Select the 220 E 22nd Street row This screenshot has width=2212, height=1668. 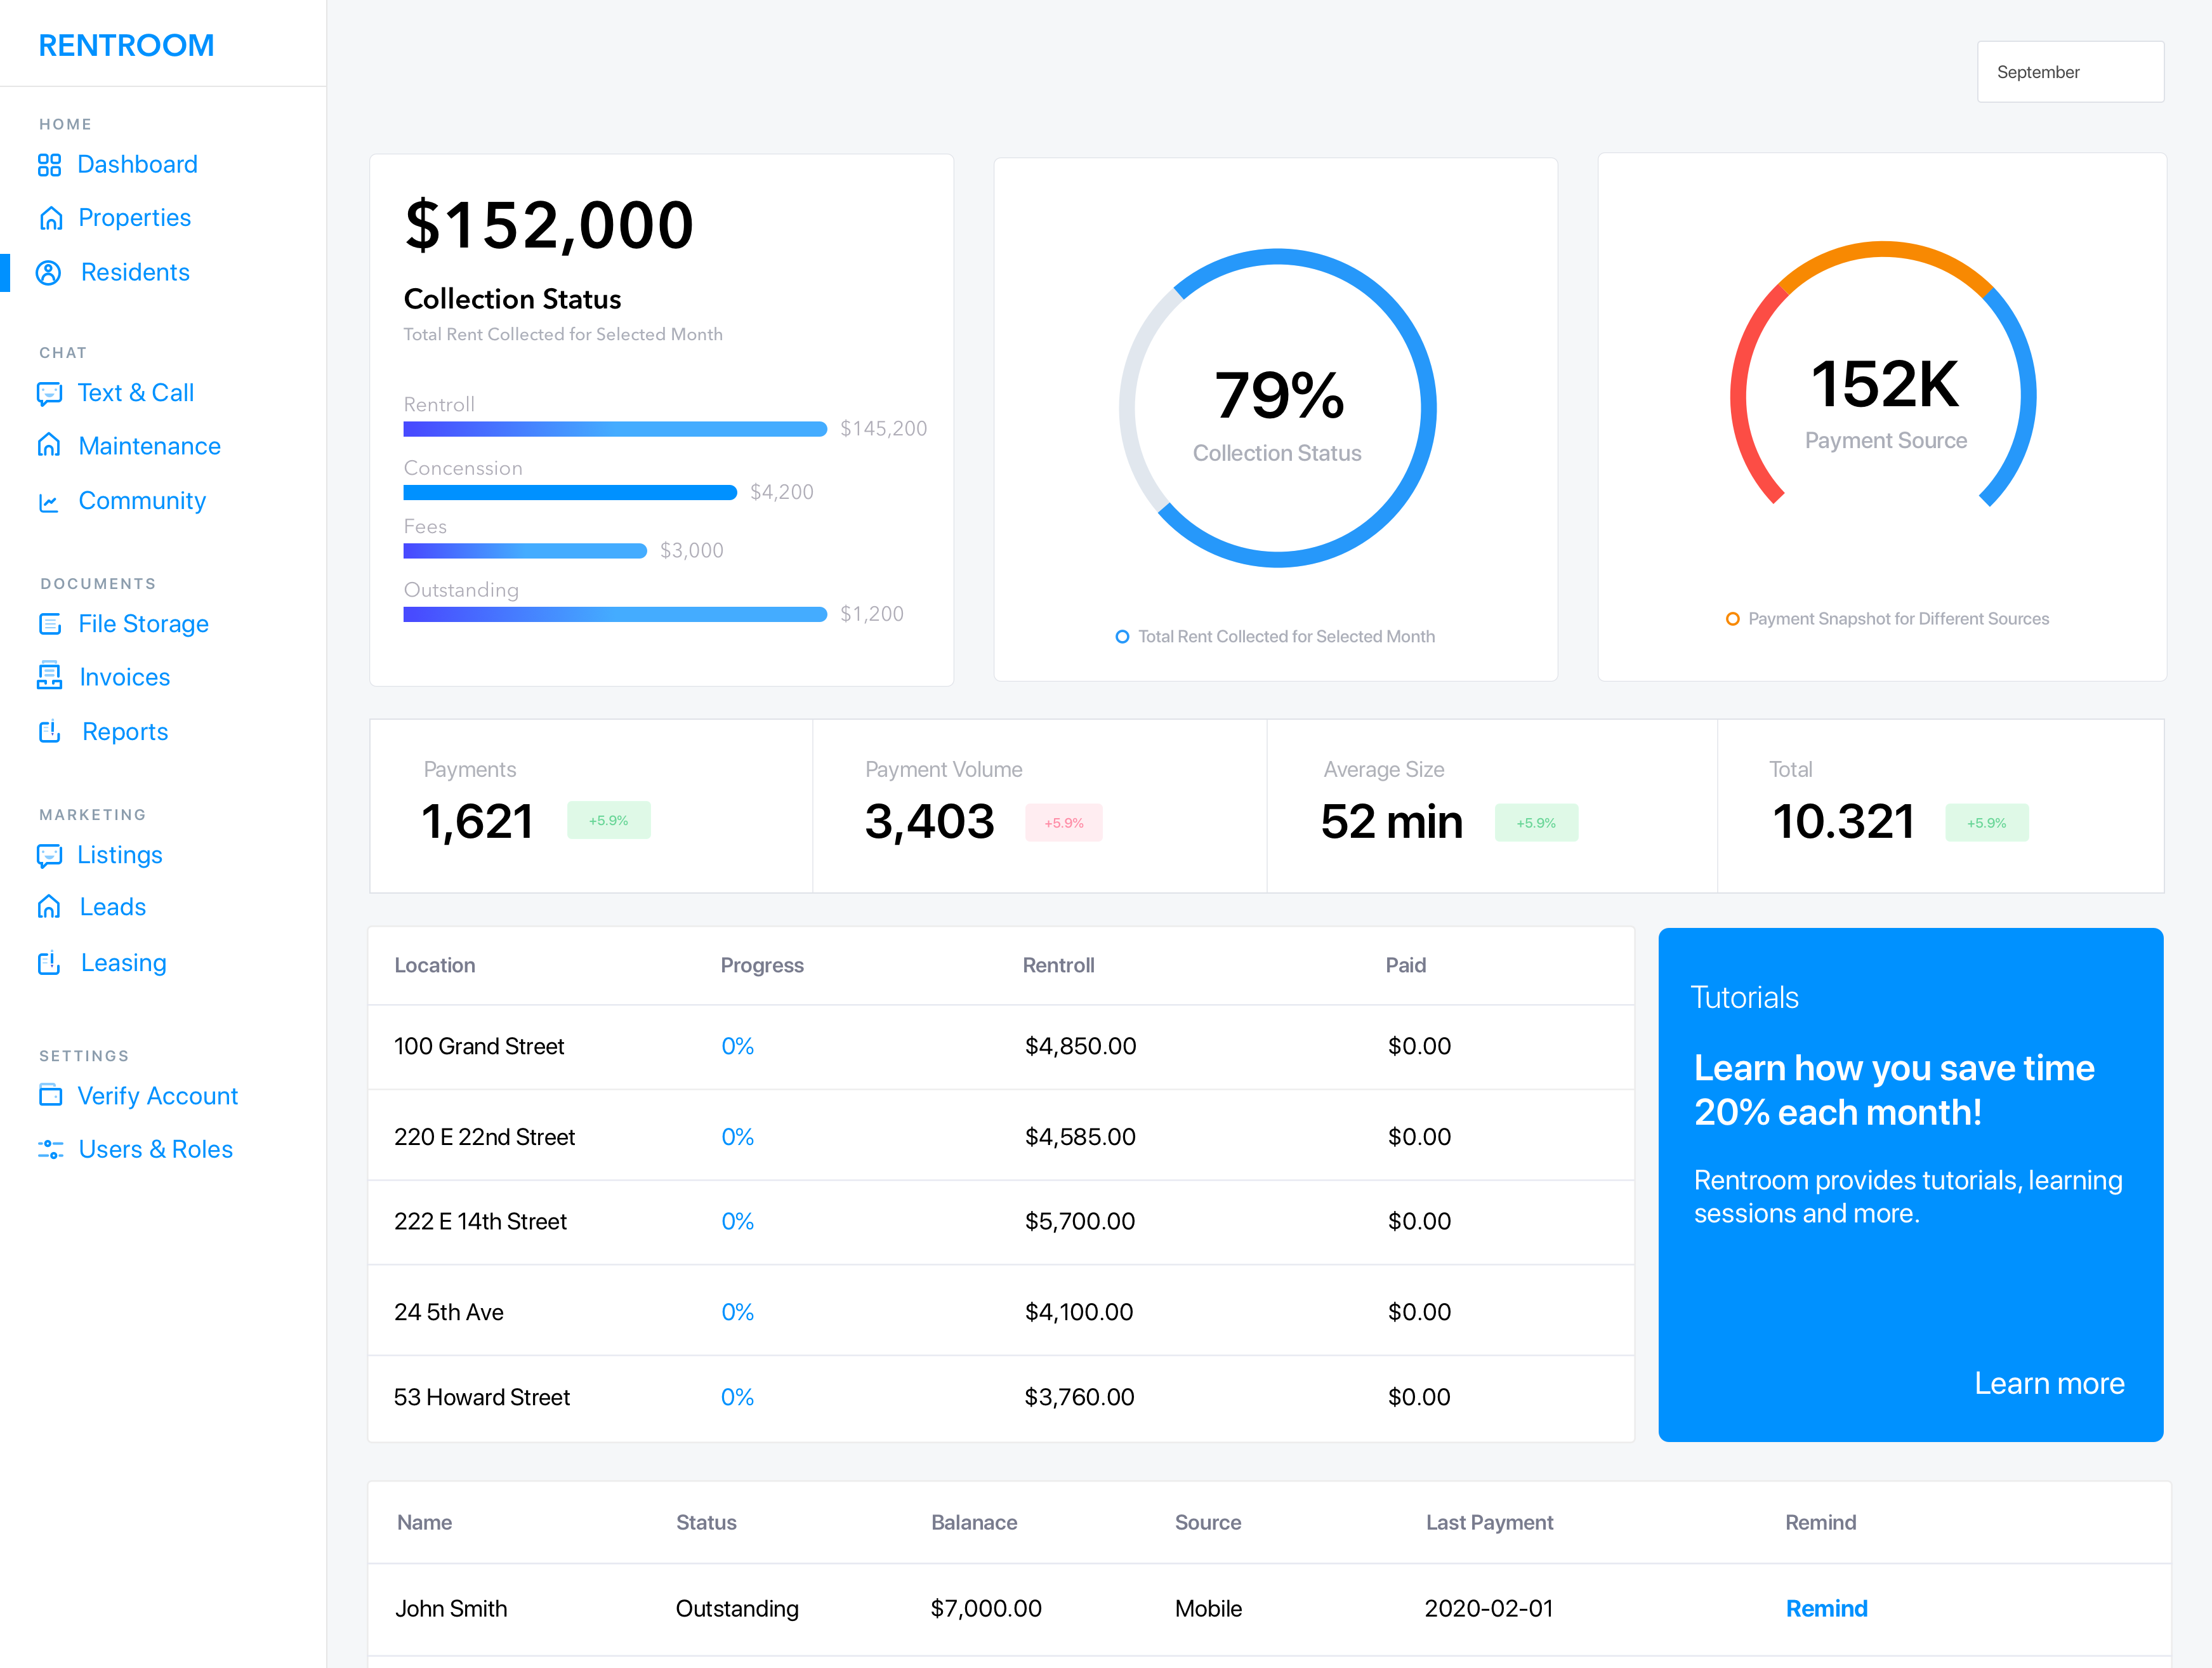point(1001,1136)
